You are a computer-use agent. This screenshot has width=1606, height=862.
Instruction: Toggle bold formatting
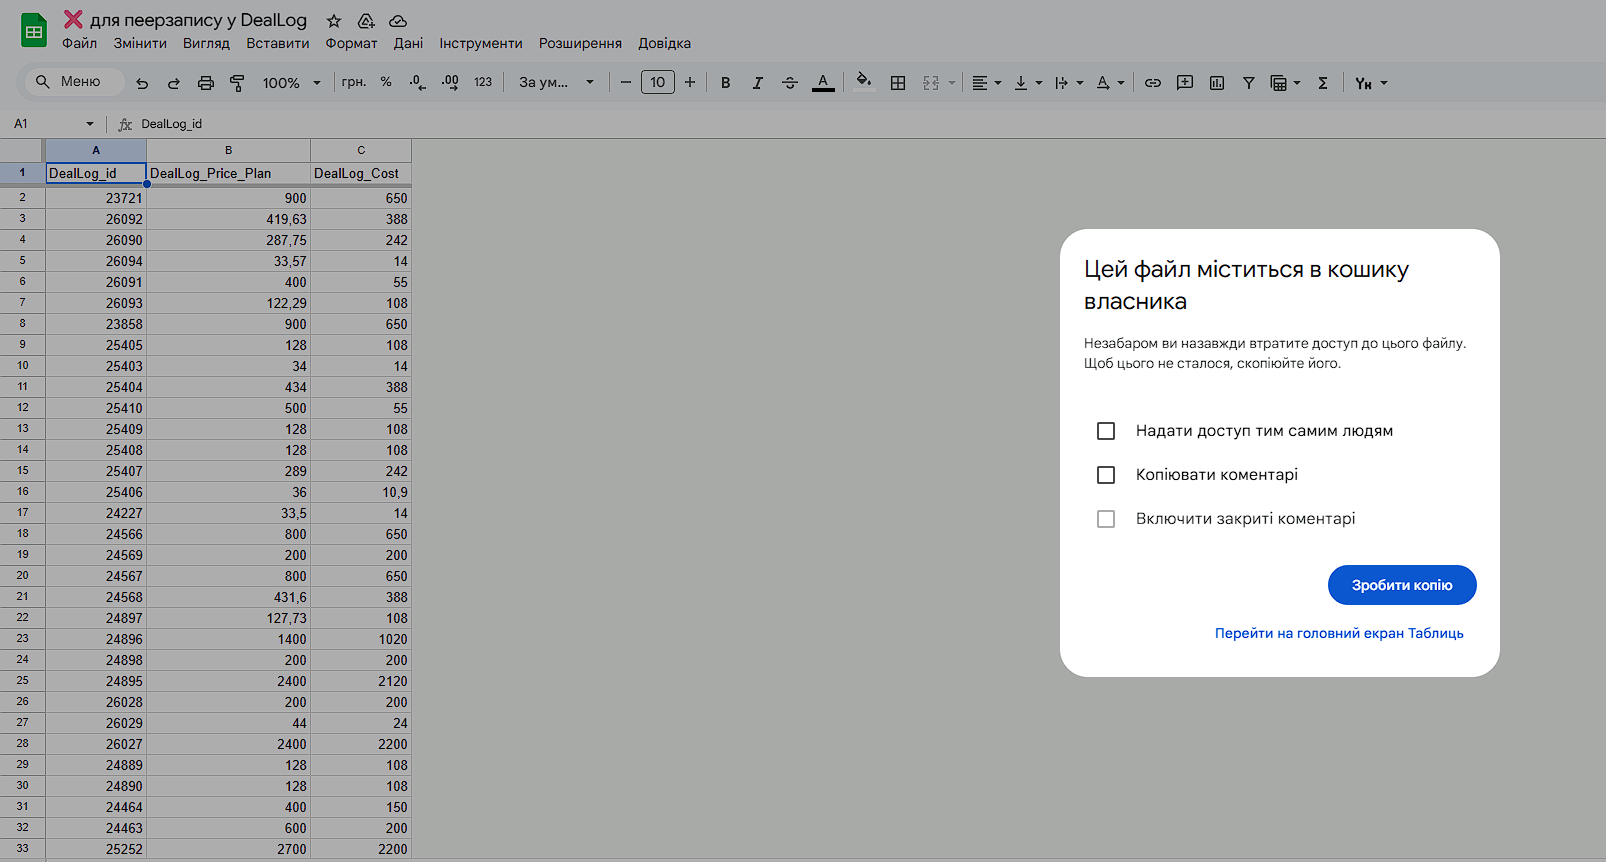[x=726, y=83]
